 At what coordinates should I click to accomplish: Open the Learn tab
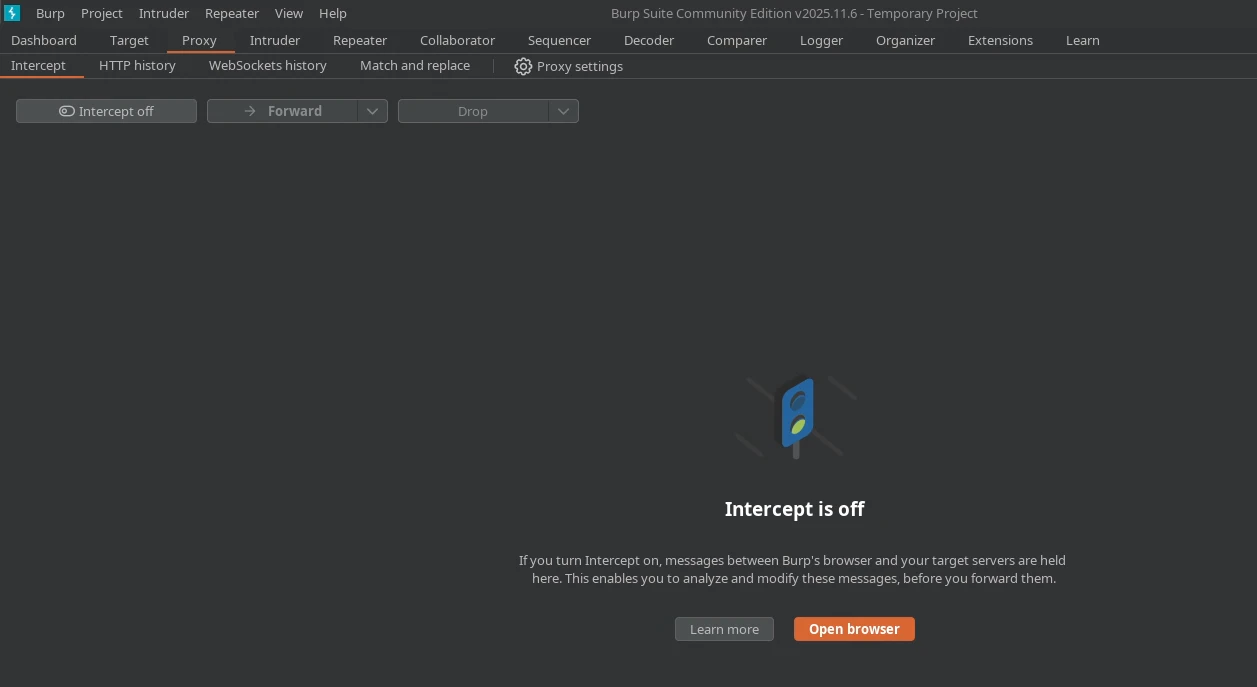tap(1082, 40)
